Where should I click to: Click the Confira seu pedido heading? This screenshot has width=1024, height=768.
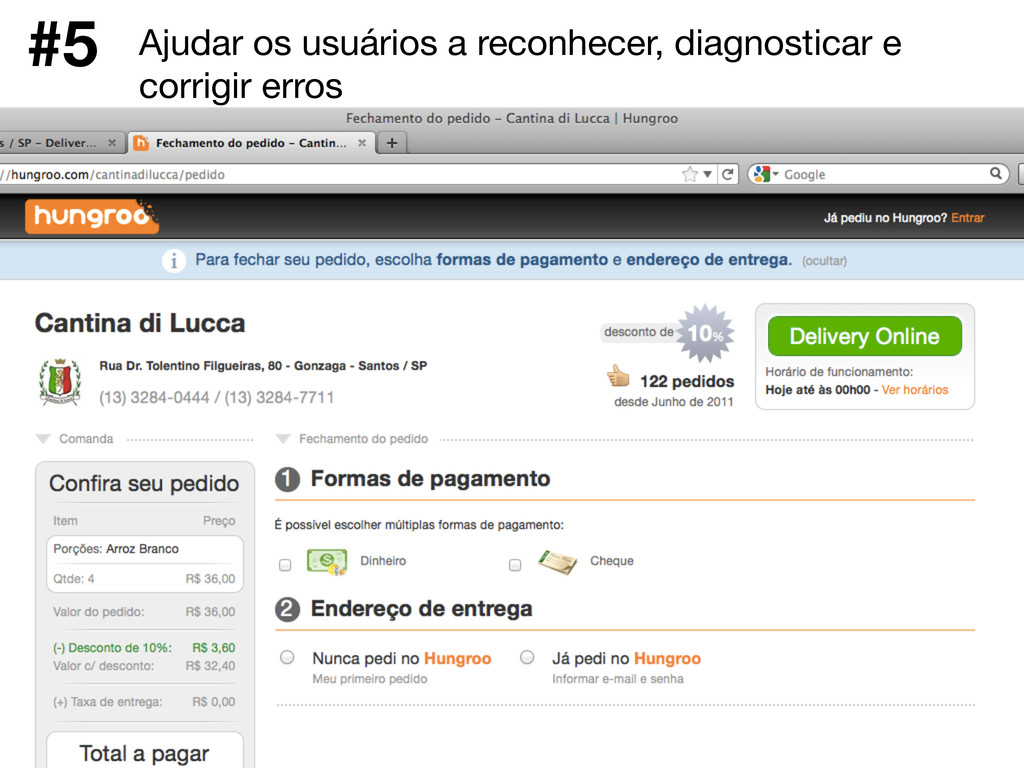pyautogui.click(x=144, y=483)
